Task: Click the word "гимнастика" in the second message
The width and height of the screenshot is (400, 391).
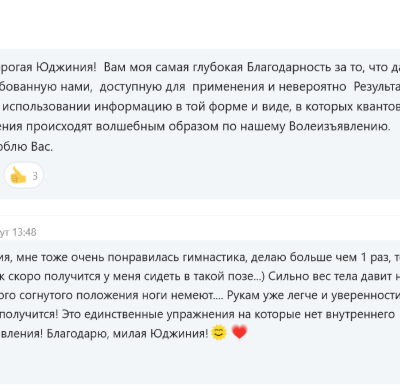Action: click(215, 258)
